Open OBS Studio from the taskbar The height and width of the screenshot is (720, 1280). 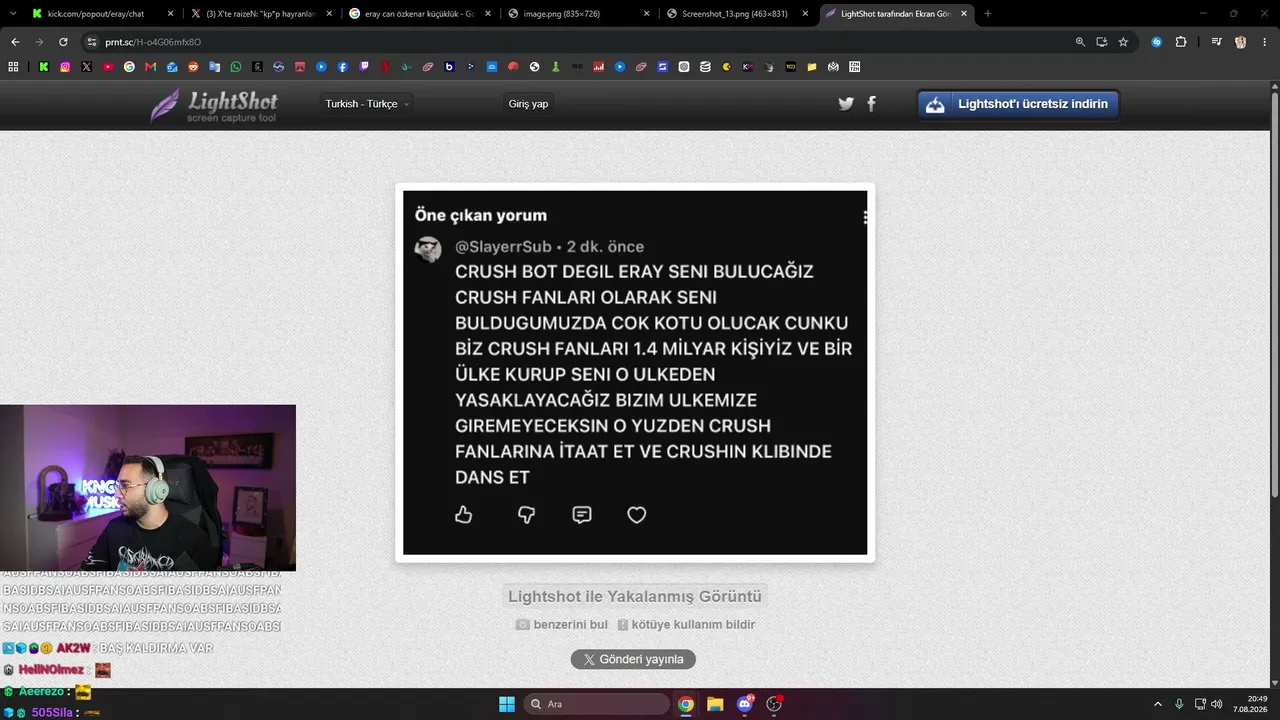click(x=774, y=704)
